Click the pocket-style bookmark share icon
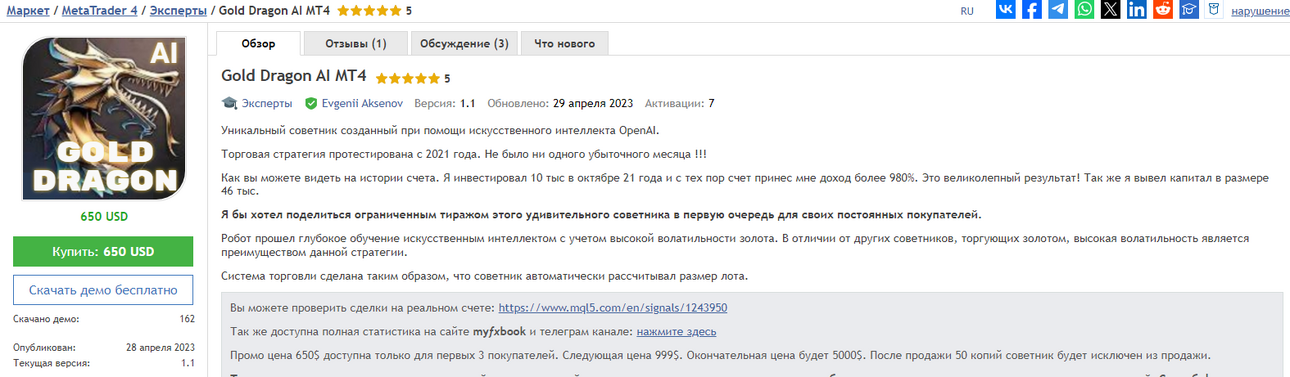Image resolution: width=1290 pixels, height=377 pixels. pos(1214,10)
